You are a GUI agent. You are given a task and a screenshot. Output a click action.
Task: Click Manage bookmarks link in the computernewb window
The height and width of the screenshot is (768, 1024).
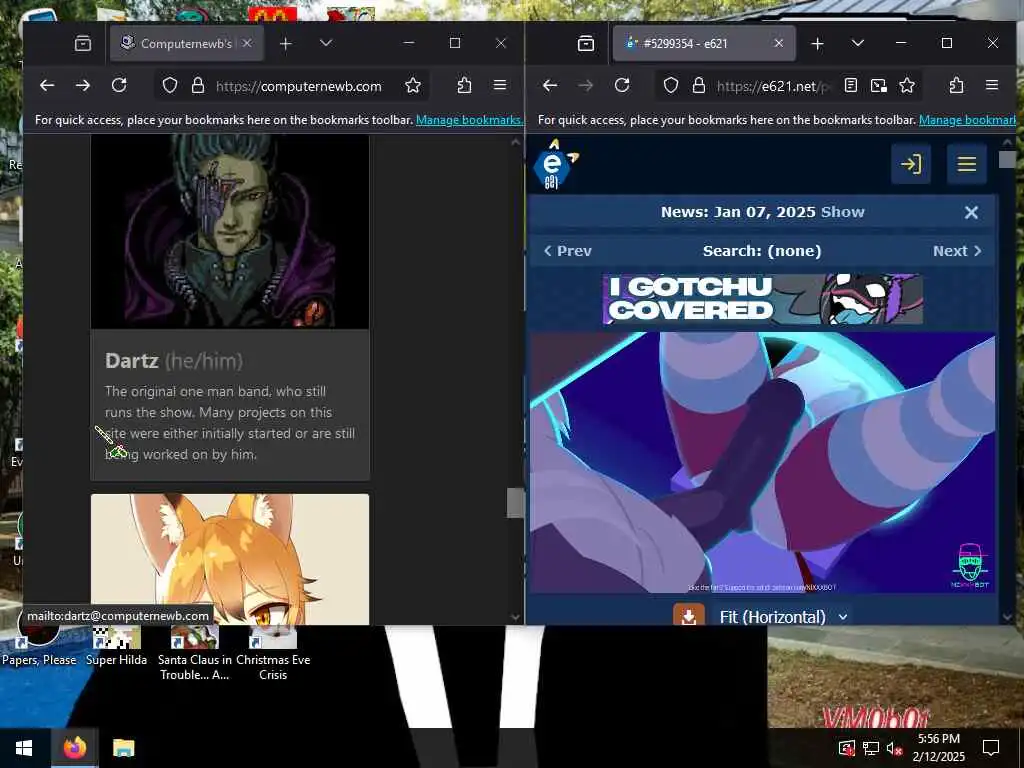(x=469, y=120)
